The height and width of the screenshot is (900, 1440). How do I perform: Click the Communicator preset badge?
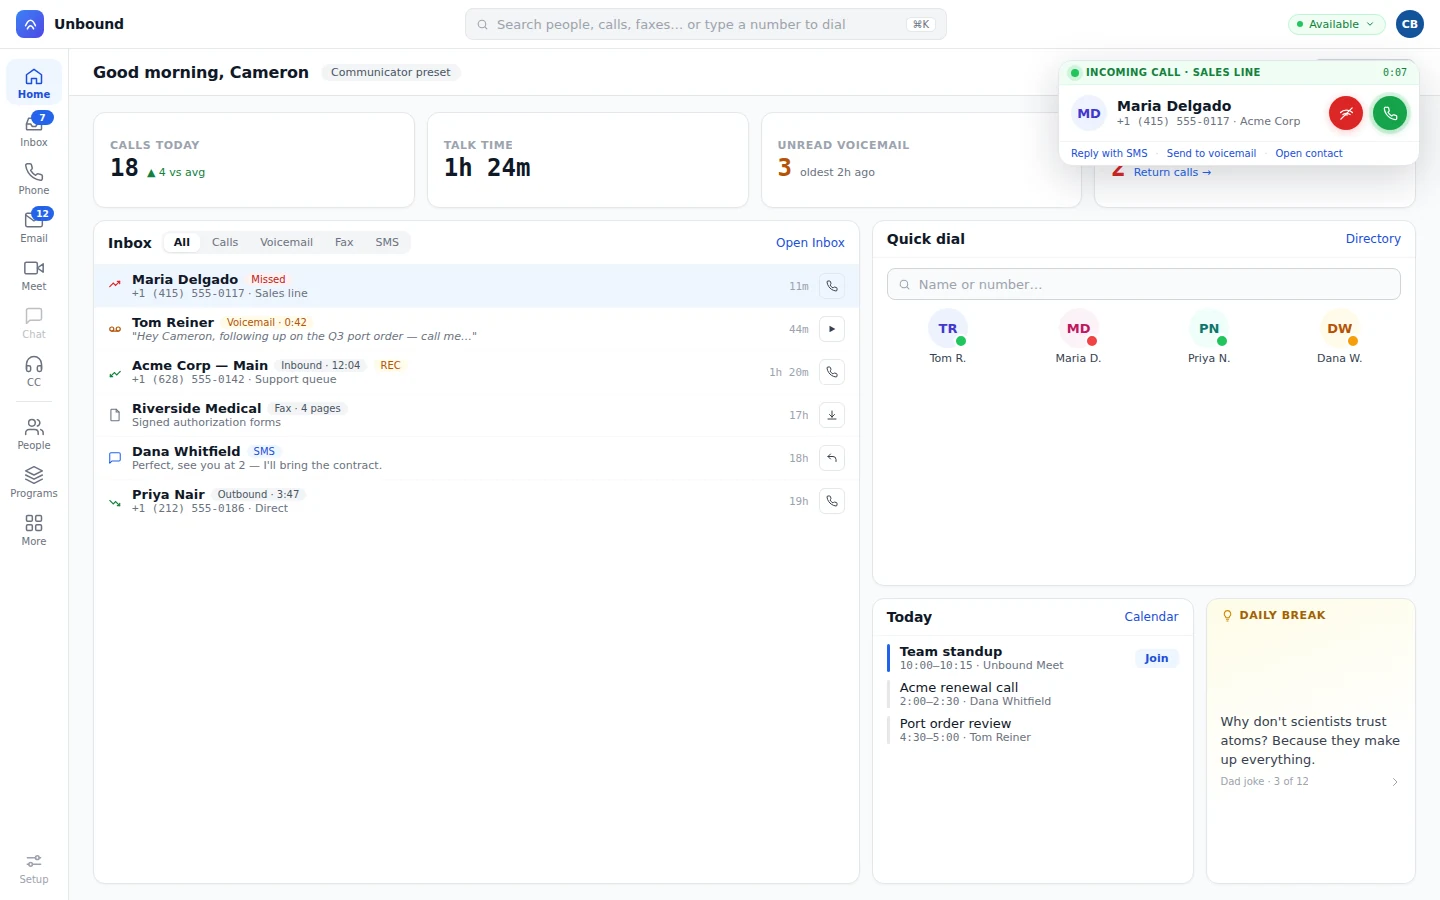pyautogui.click(x=391, y=72)
